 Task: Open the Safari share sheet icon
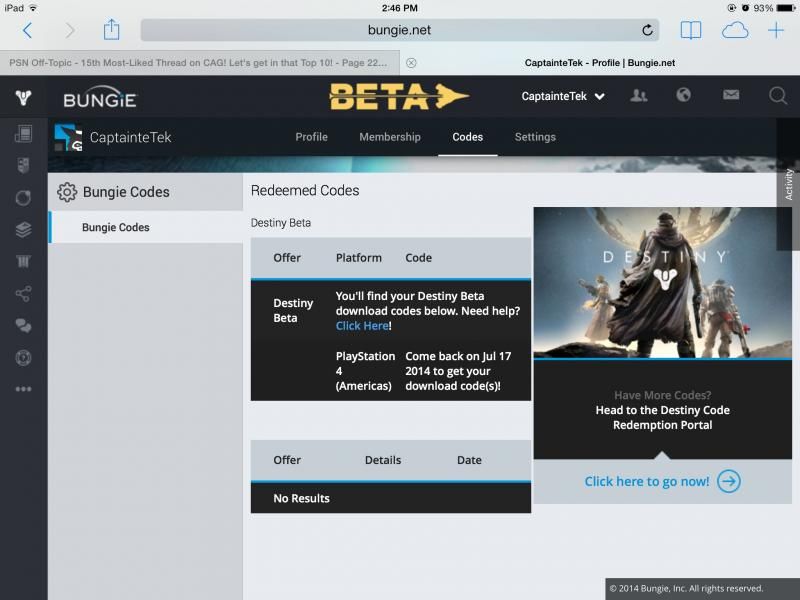click(x=111, y=29)
